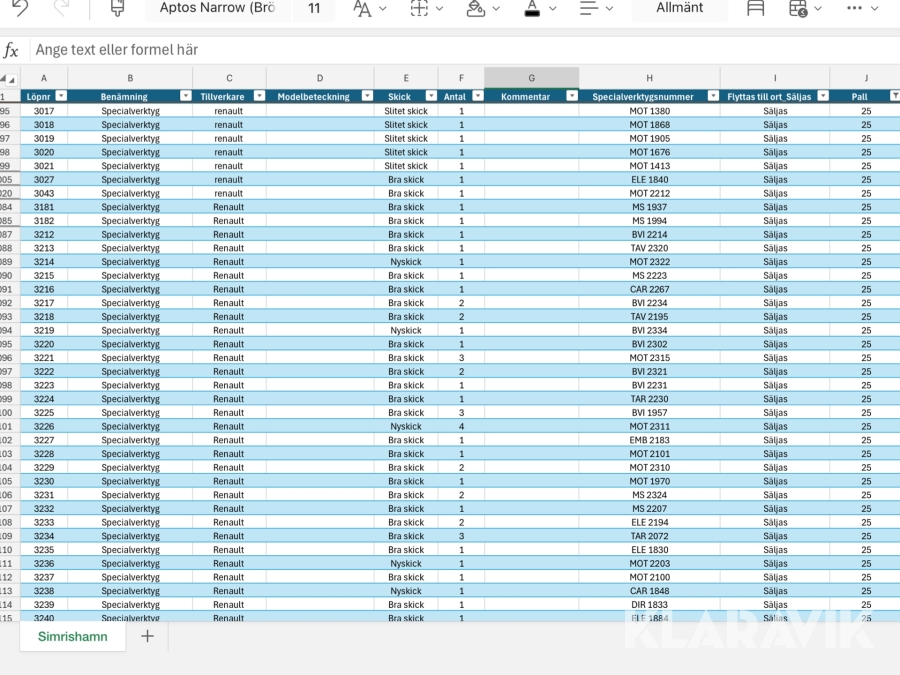This screenshot has width=900, height=675.
Task: Open the cell borders icon
Action: (x=419, y=8)
